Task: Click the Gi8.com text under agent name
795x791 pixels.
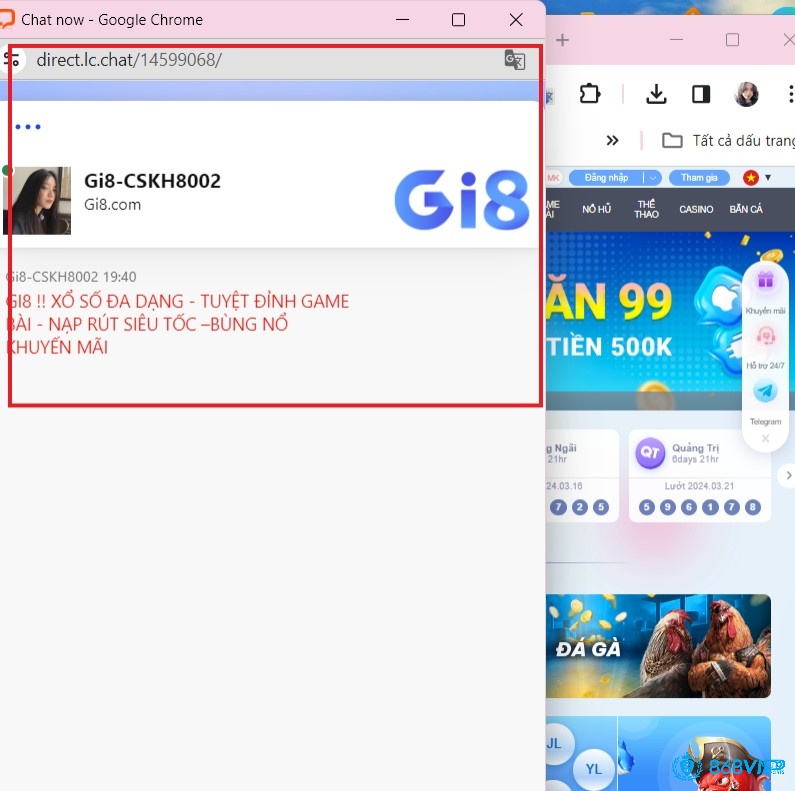Action: coord(113,205)
